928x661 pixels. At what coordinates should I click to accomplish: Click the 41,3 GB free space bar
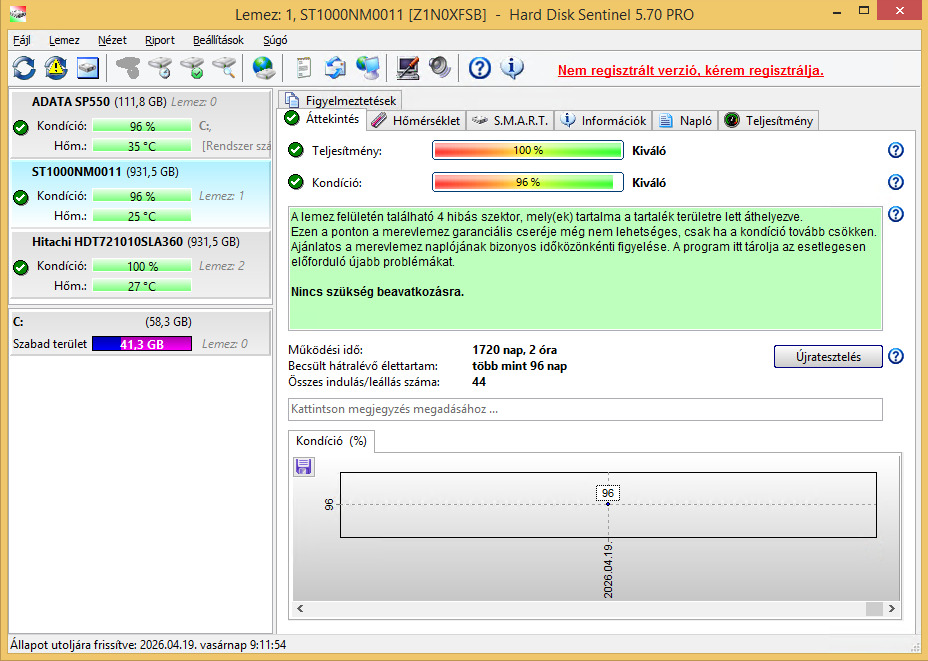pyautogui.click(x=142, y=344)
